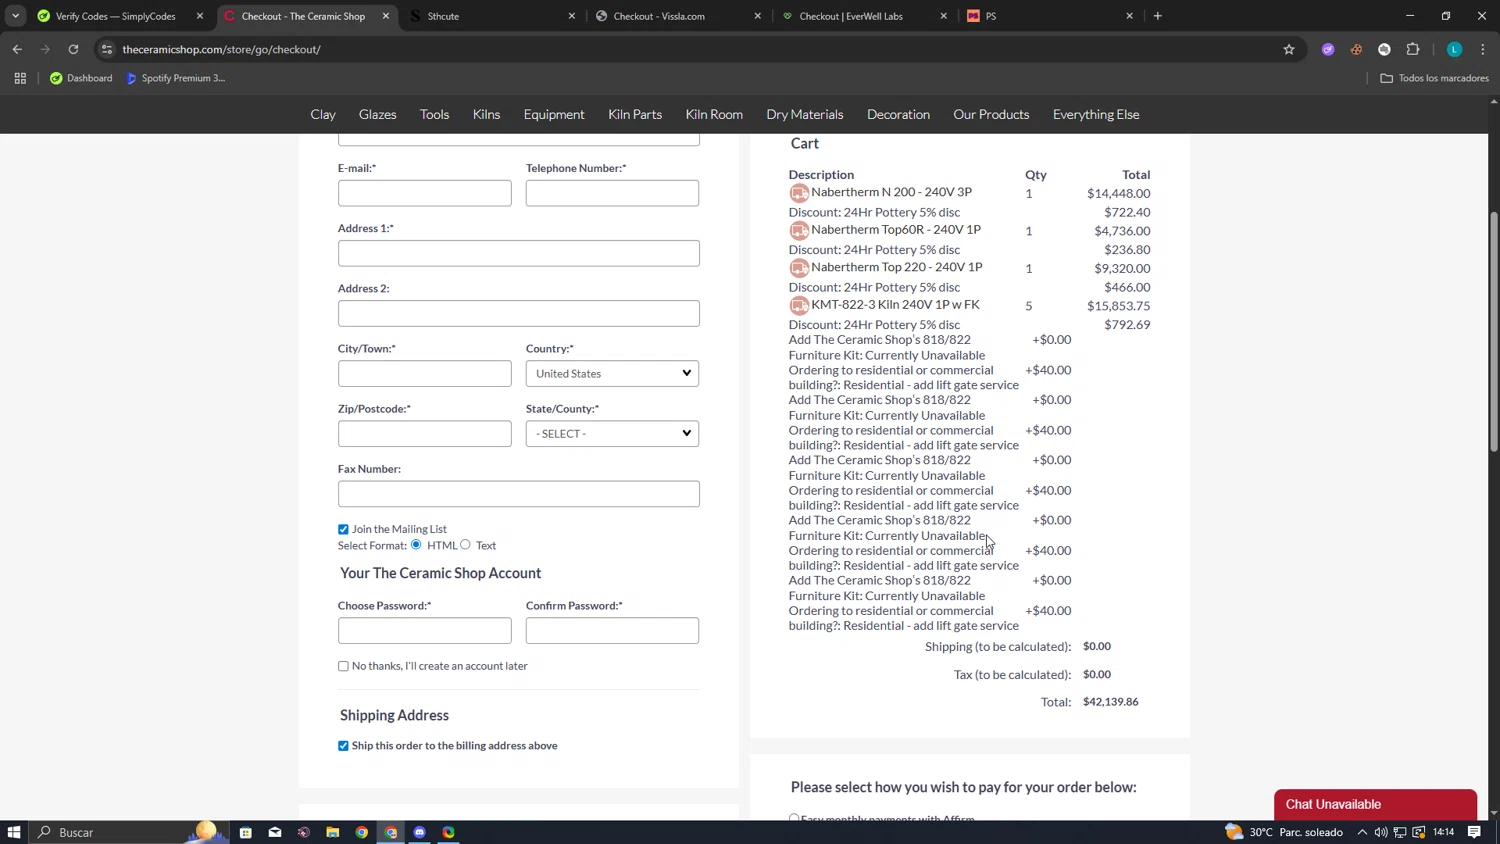Check No thanks, create account later

pos(343,666)
